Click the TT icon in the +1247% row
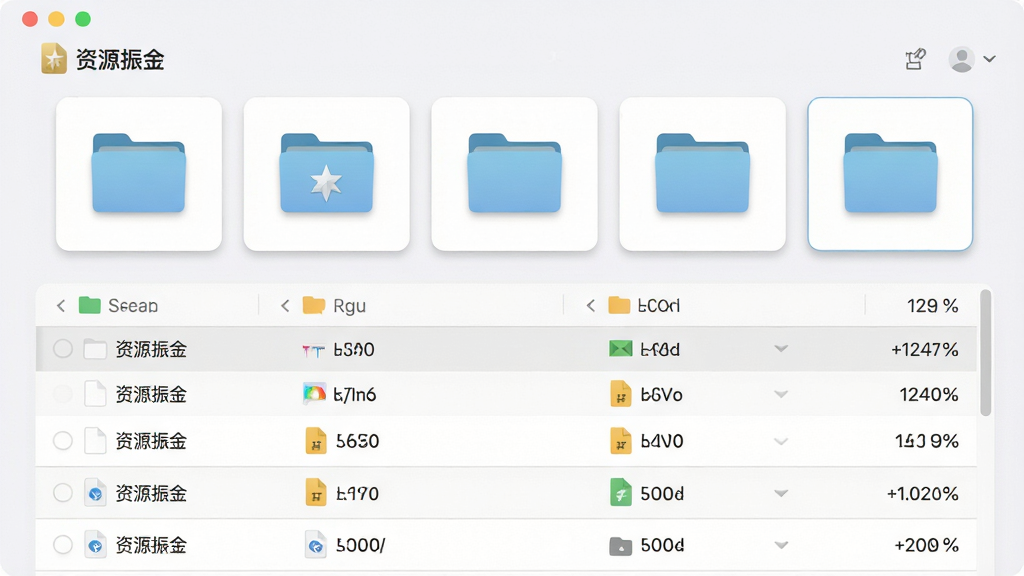 pyautogui.click(x=313, y=351)
